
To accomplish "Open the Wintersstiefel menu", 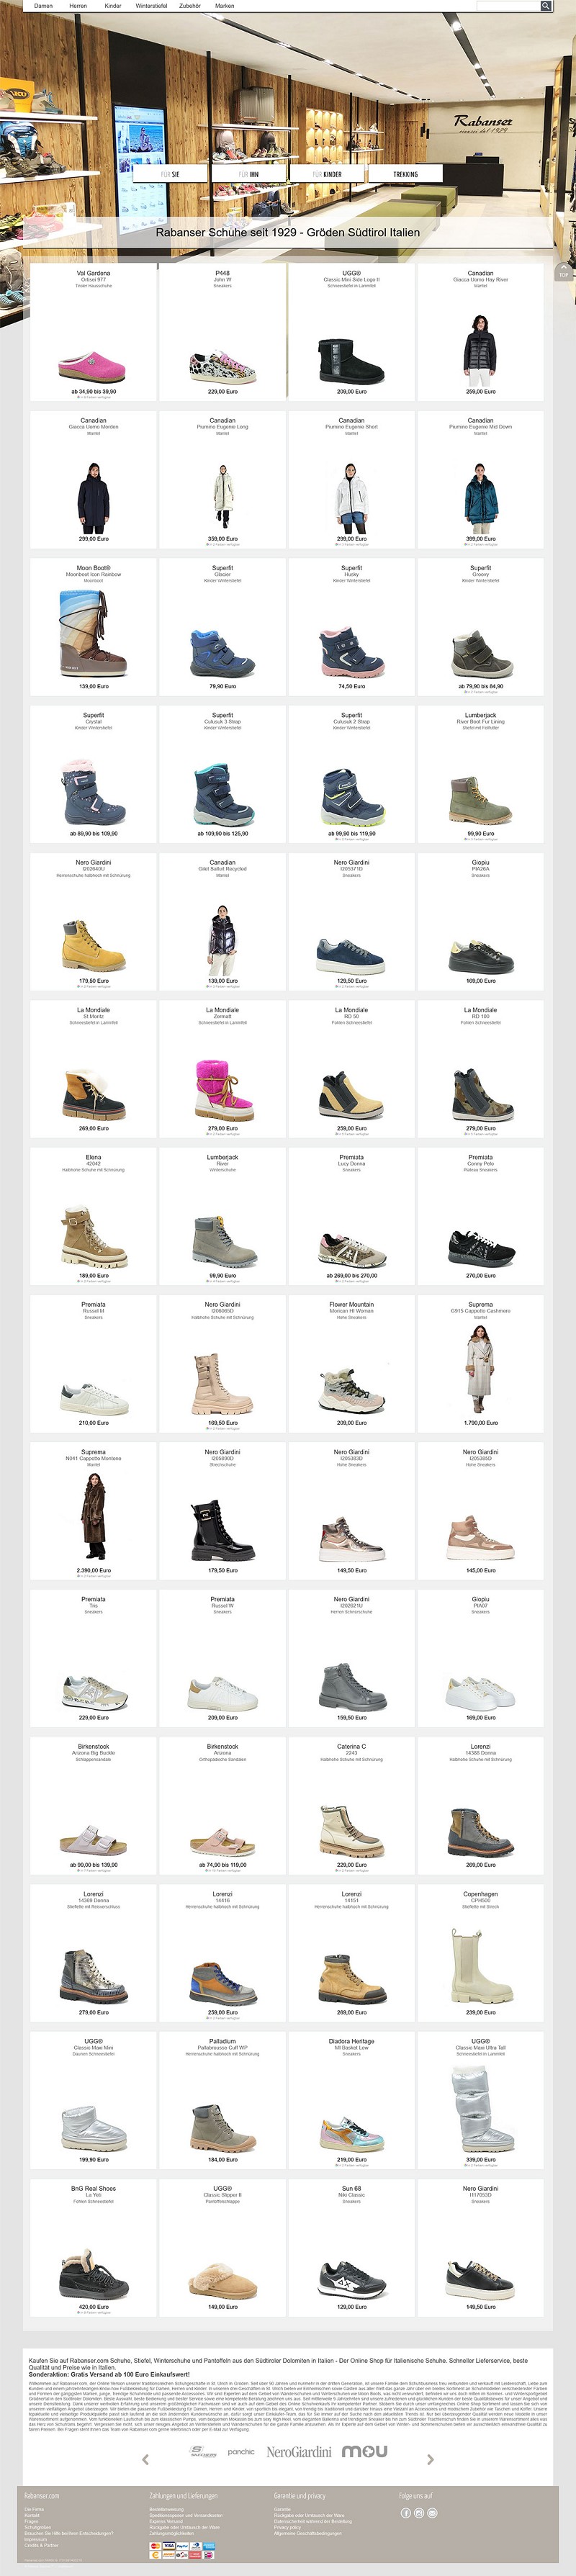I will point(151,6).
